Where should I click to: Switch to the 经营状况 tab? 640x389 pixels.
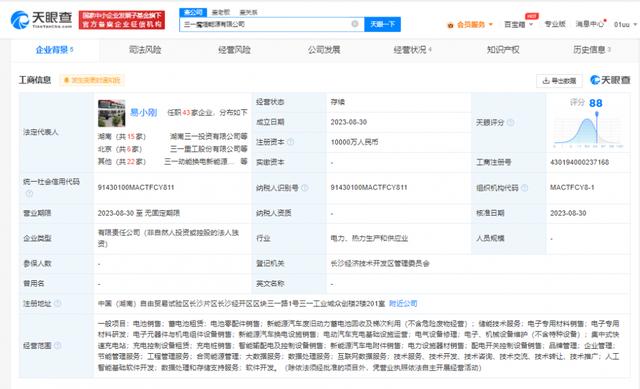(412, 50)
